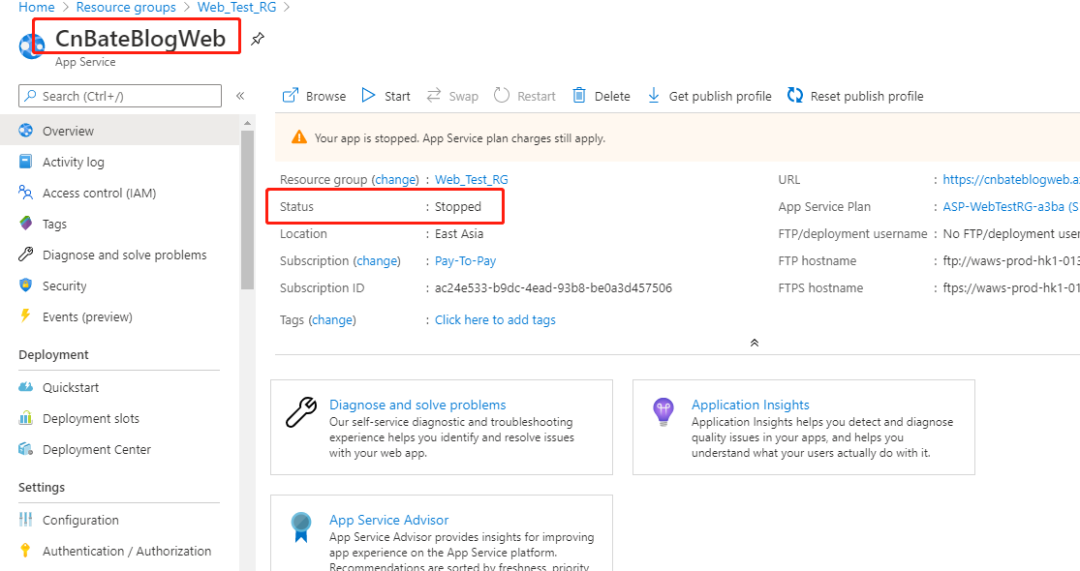Open the Pay-To-Pay subscription link
This screenshot has width=1080, height=571.
(x=465, y=260)
